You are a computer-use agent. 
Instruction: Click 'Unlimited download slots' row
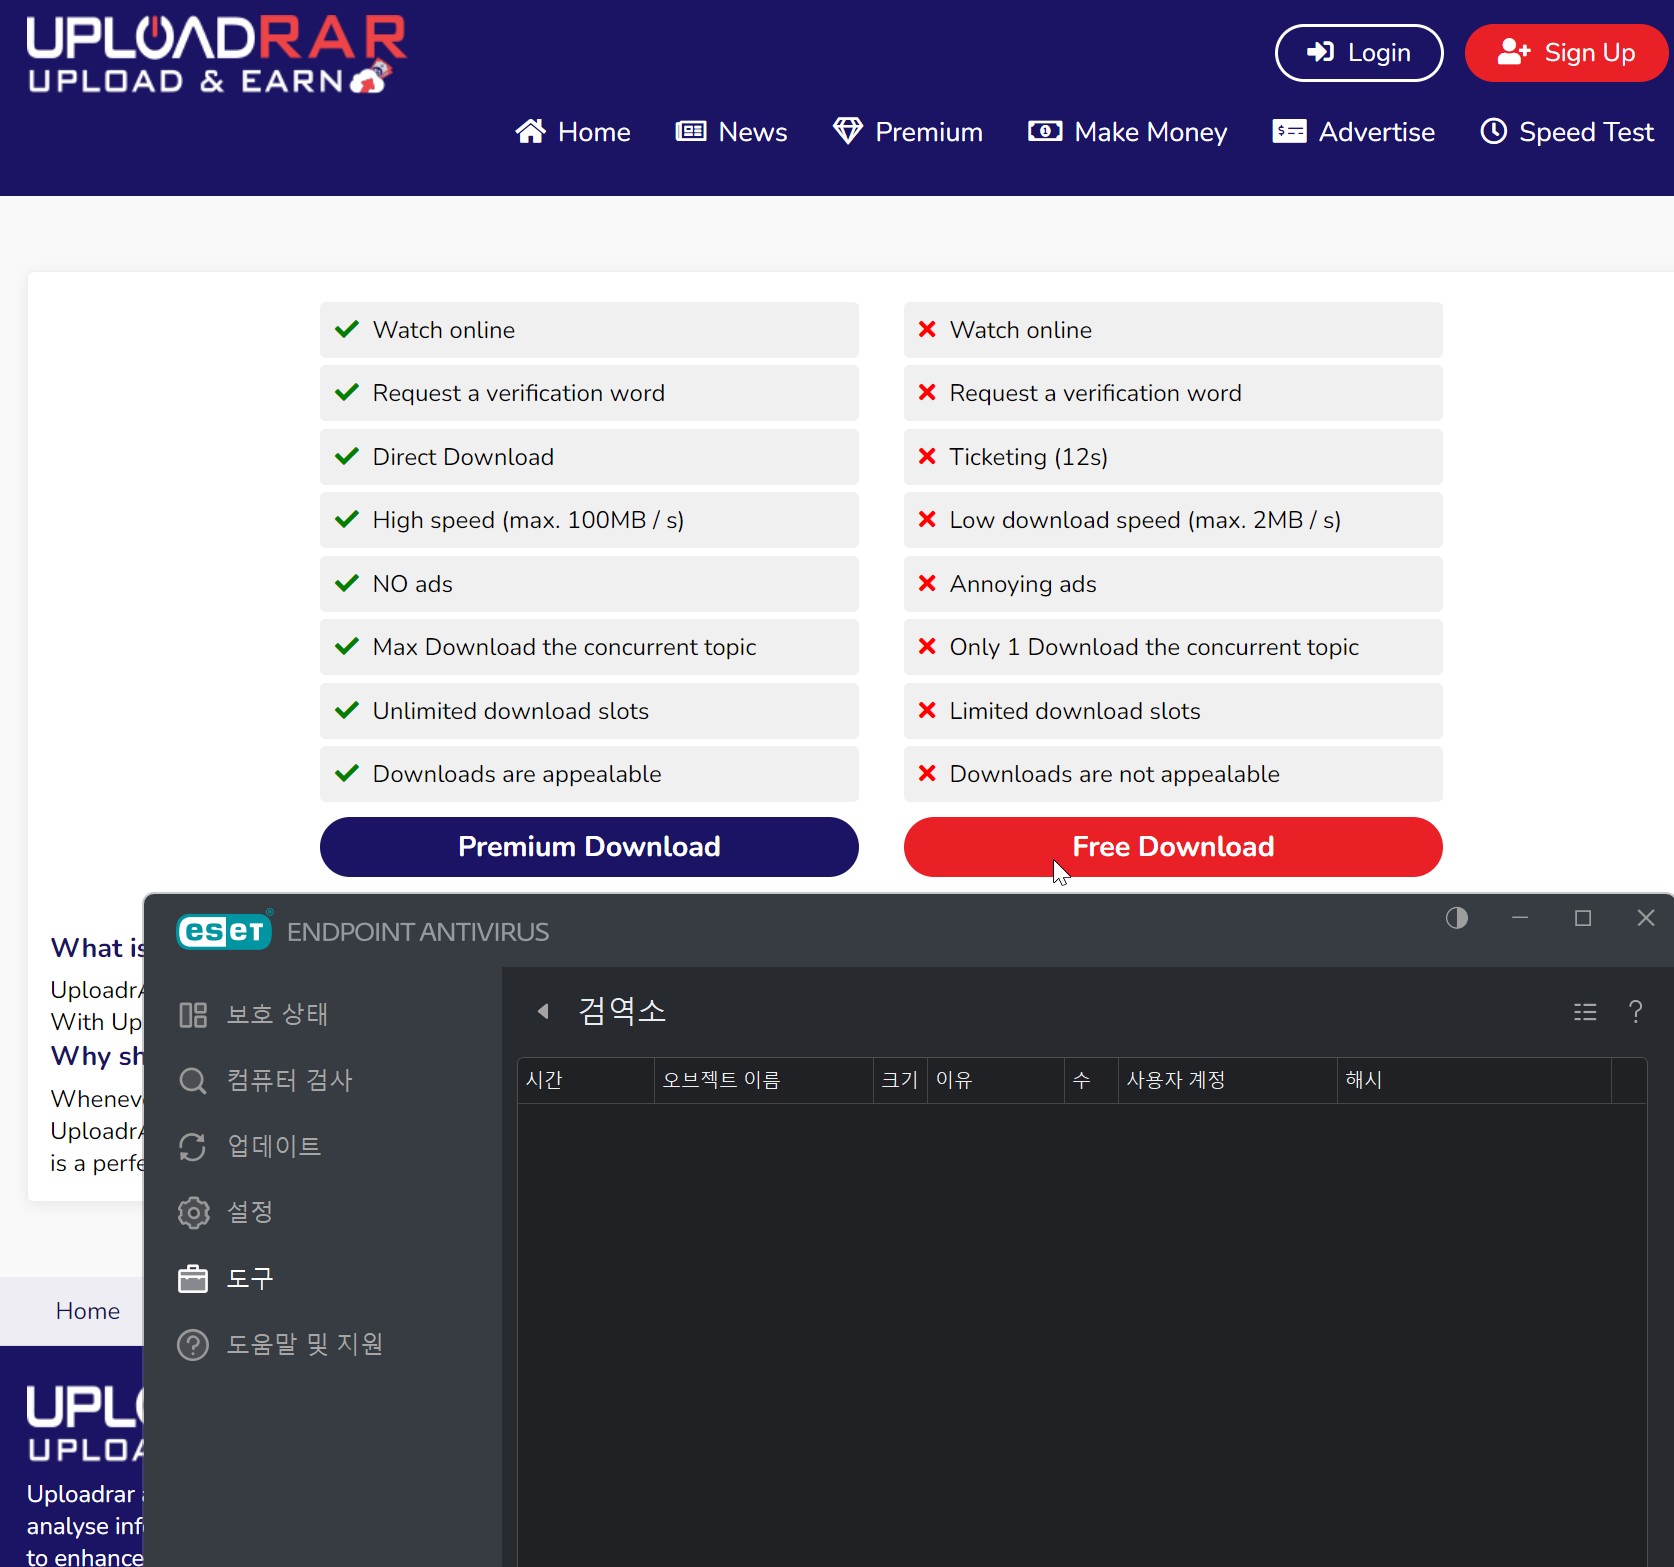(589, 711)
